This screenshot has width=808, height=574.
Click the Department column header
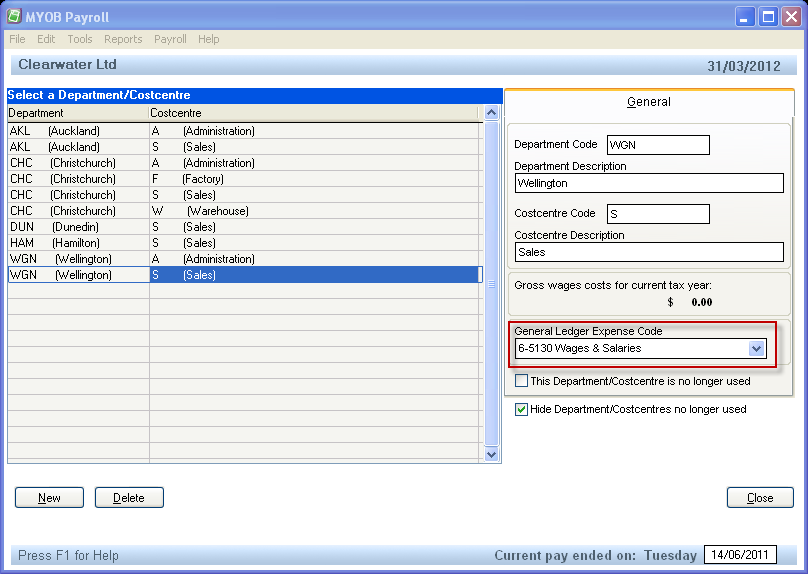coord(78,113)
